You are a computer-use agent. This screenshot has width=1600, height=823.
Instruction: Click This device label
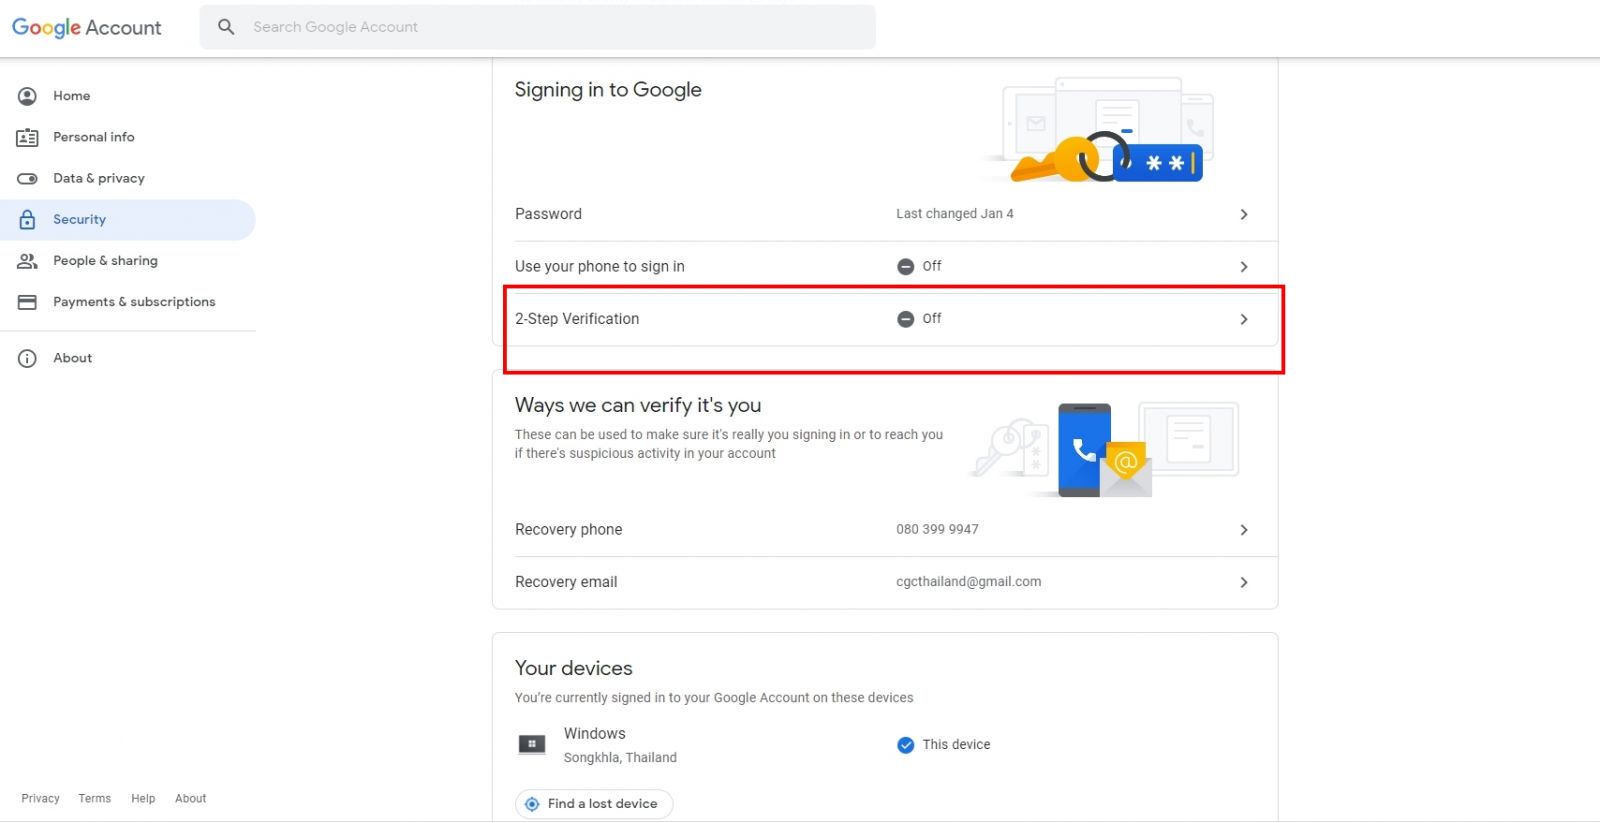[x=956, y=745]
